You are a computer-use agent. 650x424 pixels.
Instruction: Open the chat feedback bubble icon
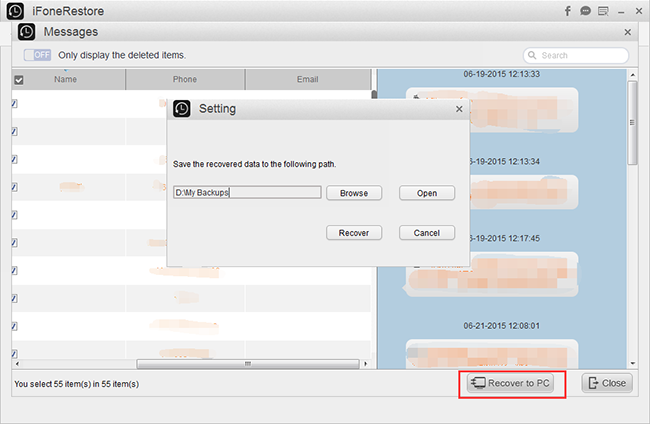(585, 11)
